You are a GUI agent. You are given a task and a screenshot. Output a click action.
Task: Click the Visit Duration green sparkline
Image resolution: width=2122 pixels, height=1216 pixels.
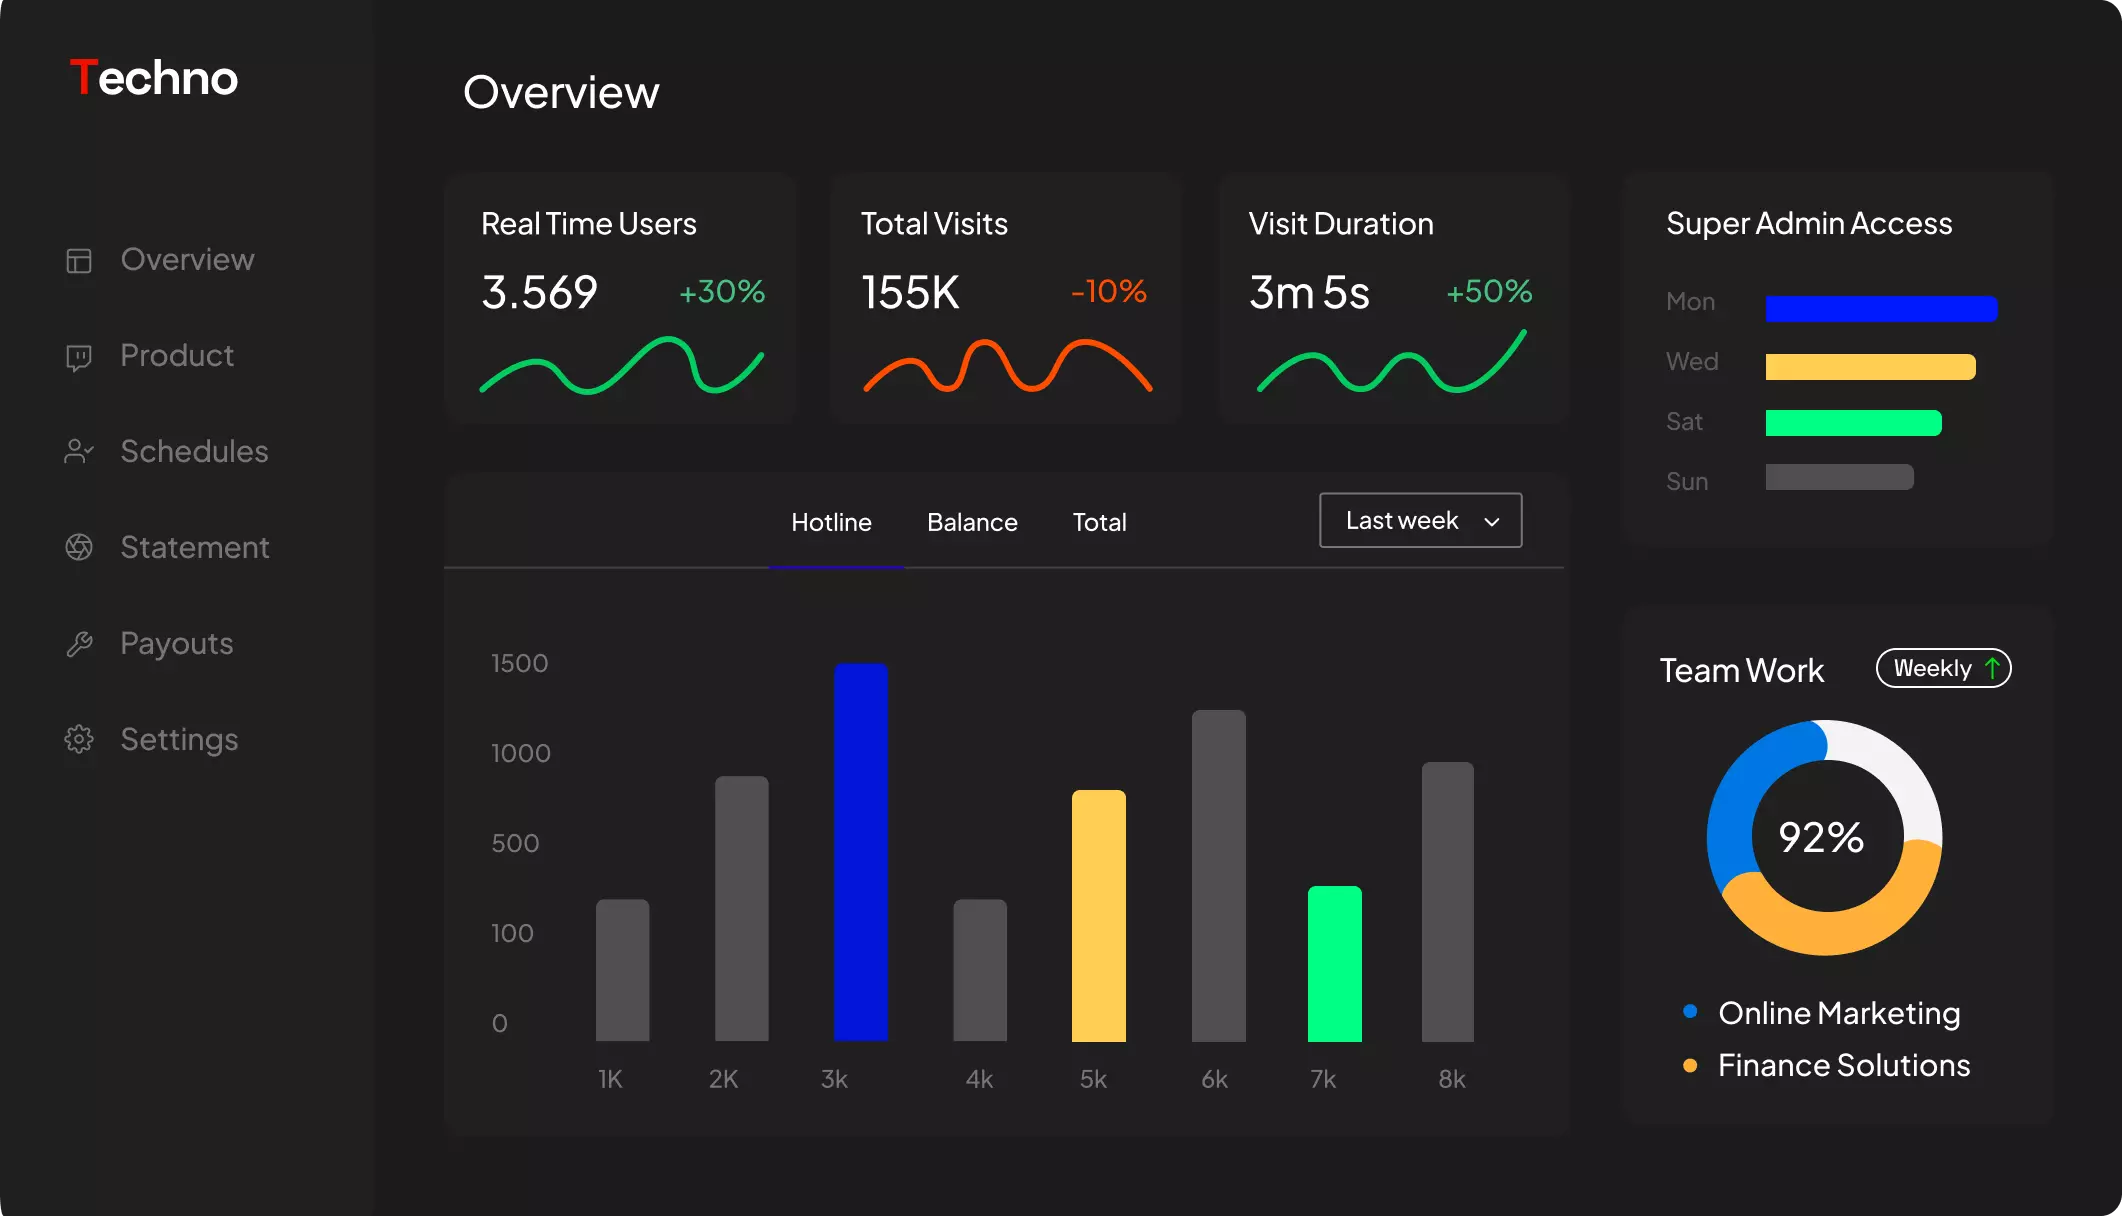point(1392,362)
